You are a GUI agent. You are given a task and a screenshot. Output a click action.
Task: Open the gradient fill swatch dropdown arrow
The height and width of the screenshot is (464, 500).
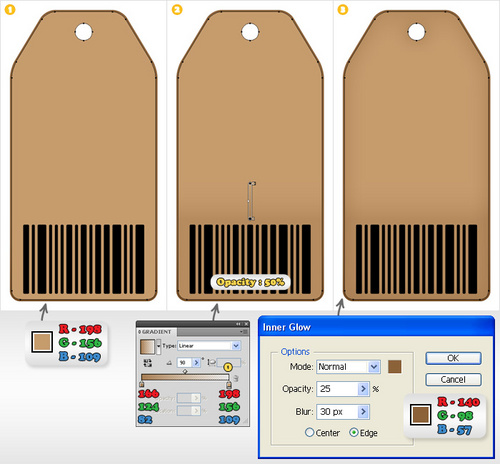[x=159, y=346]
